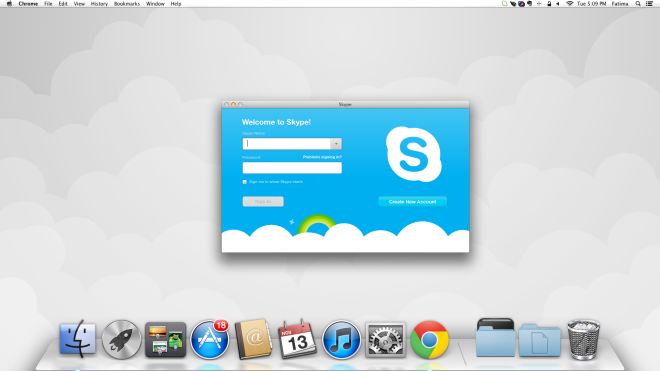Open the Help menu

click(176, 4)
